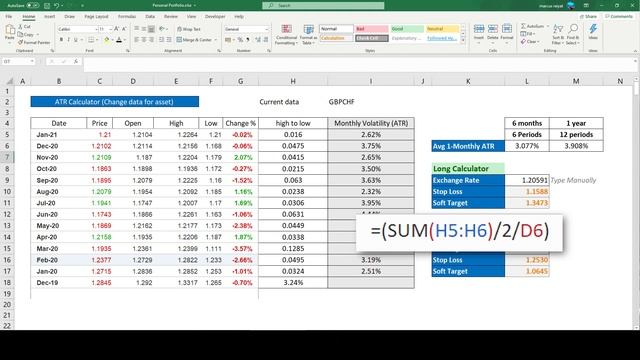
Task: Click the Comma Style icon
Action: point(248,40)
